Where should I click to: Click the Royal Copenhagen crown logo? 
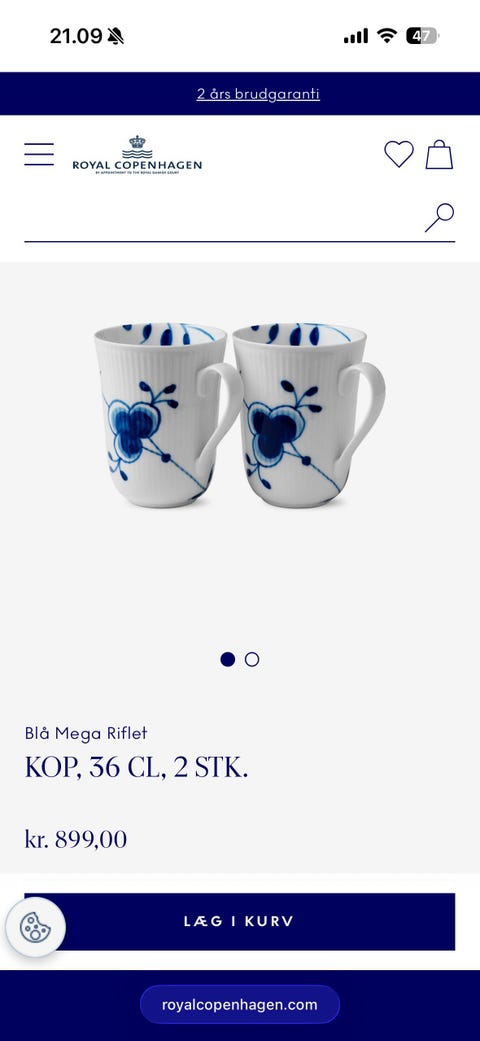pos(137,155)
